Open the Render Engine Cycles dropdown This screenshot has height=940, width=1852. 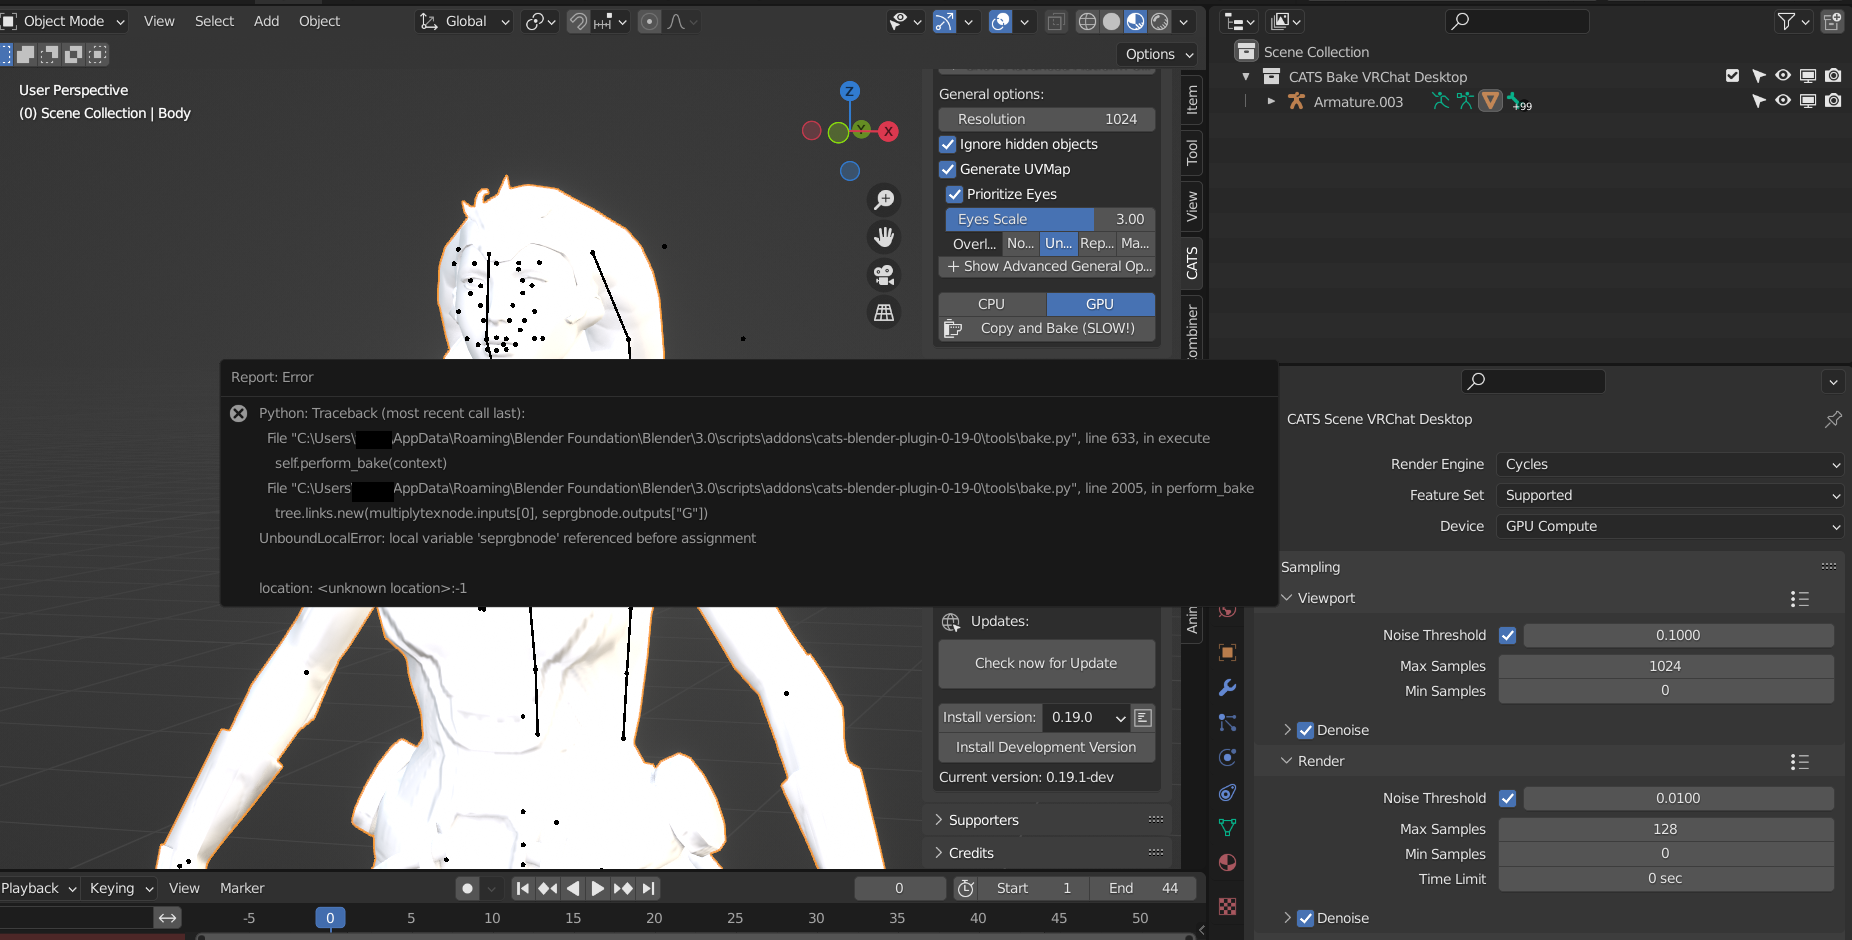pyautogui.click(x=1670, y=464)
